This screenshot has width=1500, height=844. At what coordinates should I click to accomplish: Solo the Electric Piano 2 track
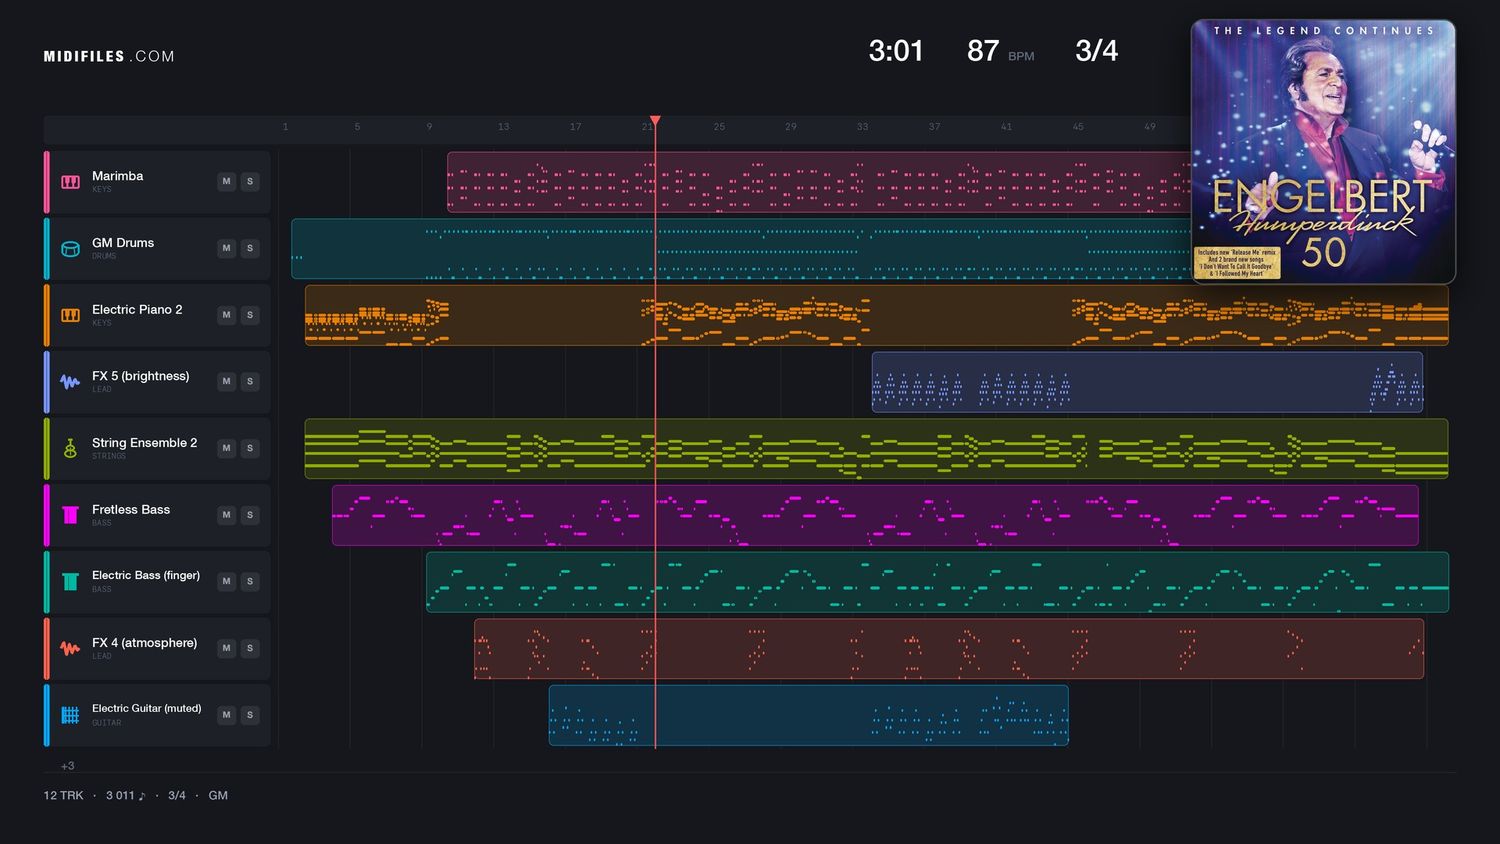(x=250, y=315)
